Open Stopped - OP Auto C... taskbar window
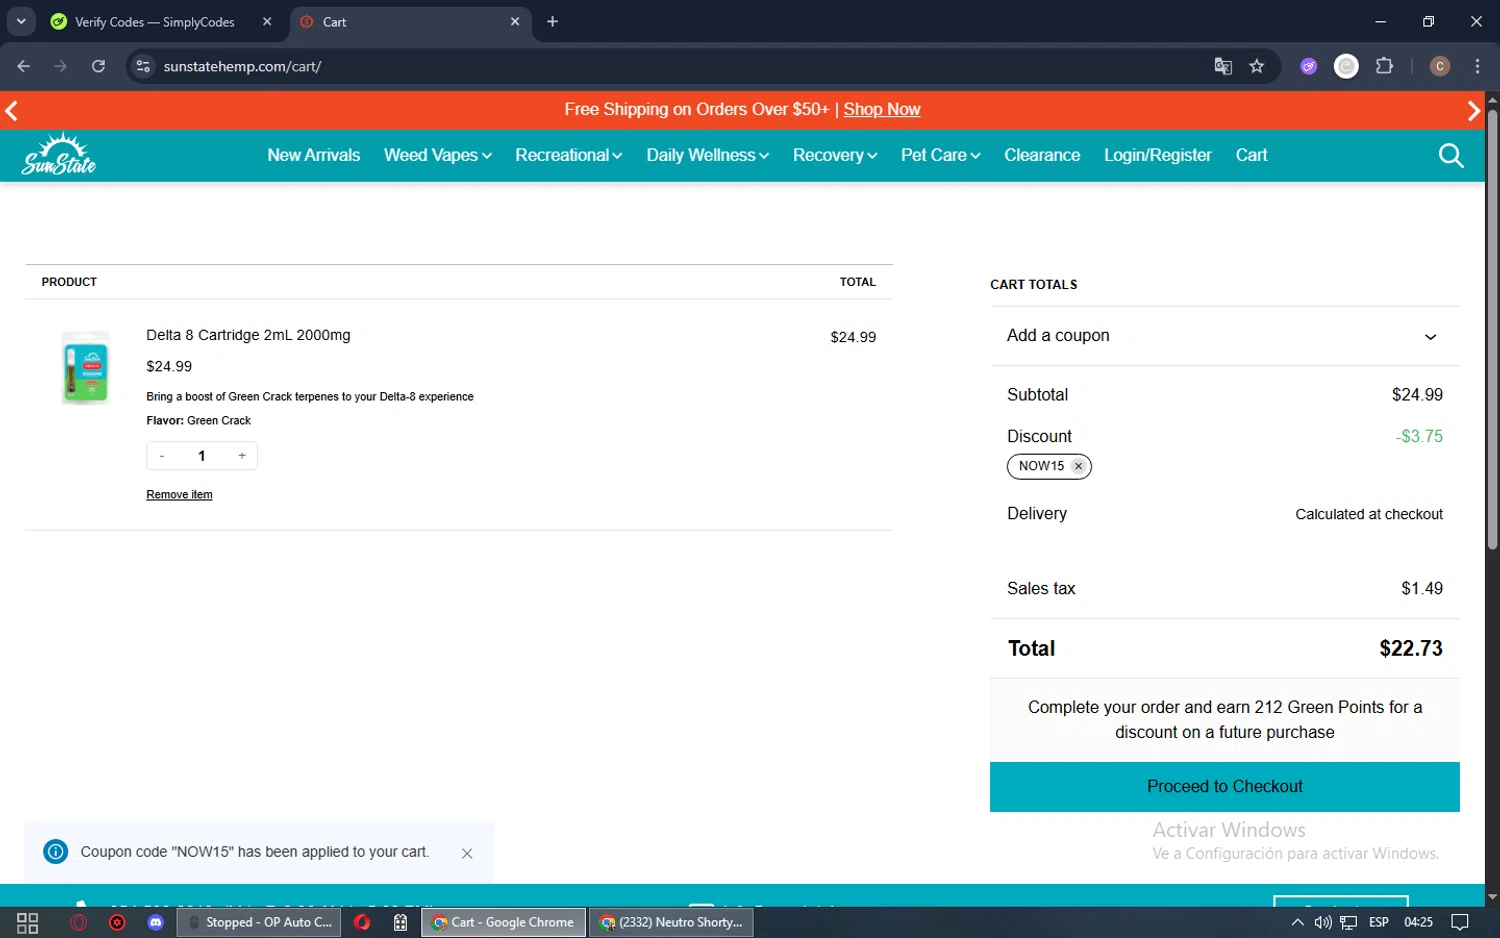The height and width of the screenshot is (938, 1500). point(259,922)
